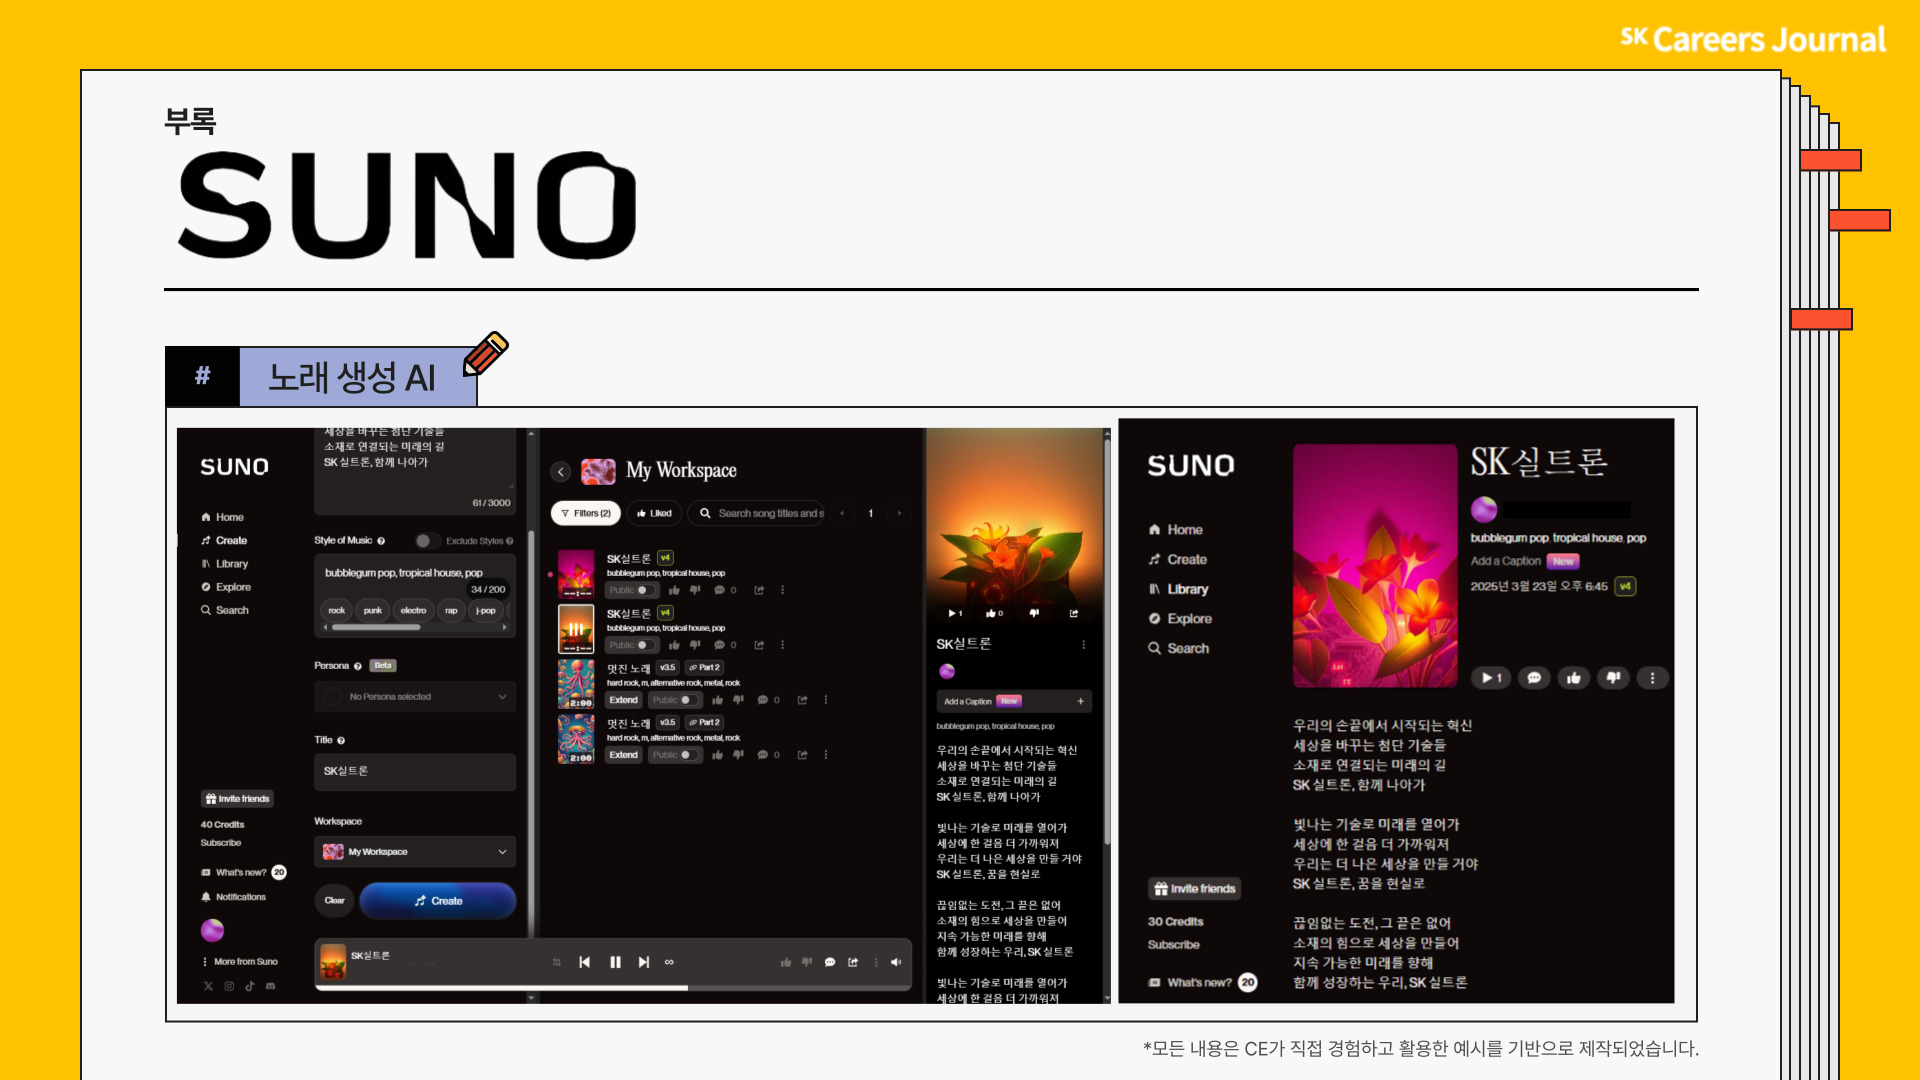1920x1080 pixels.
Task: Click the back arrow beside My Workspace
Action: [561, 471]
